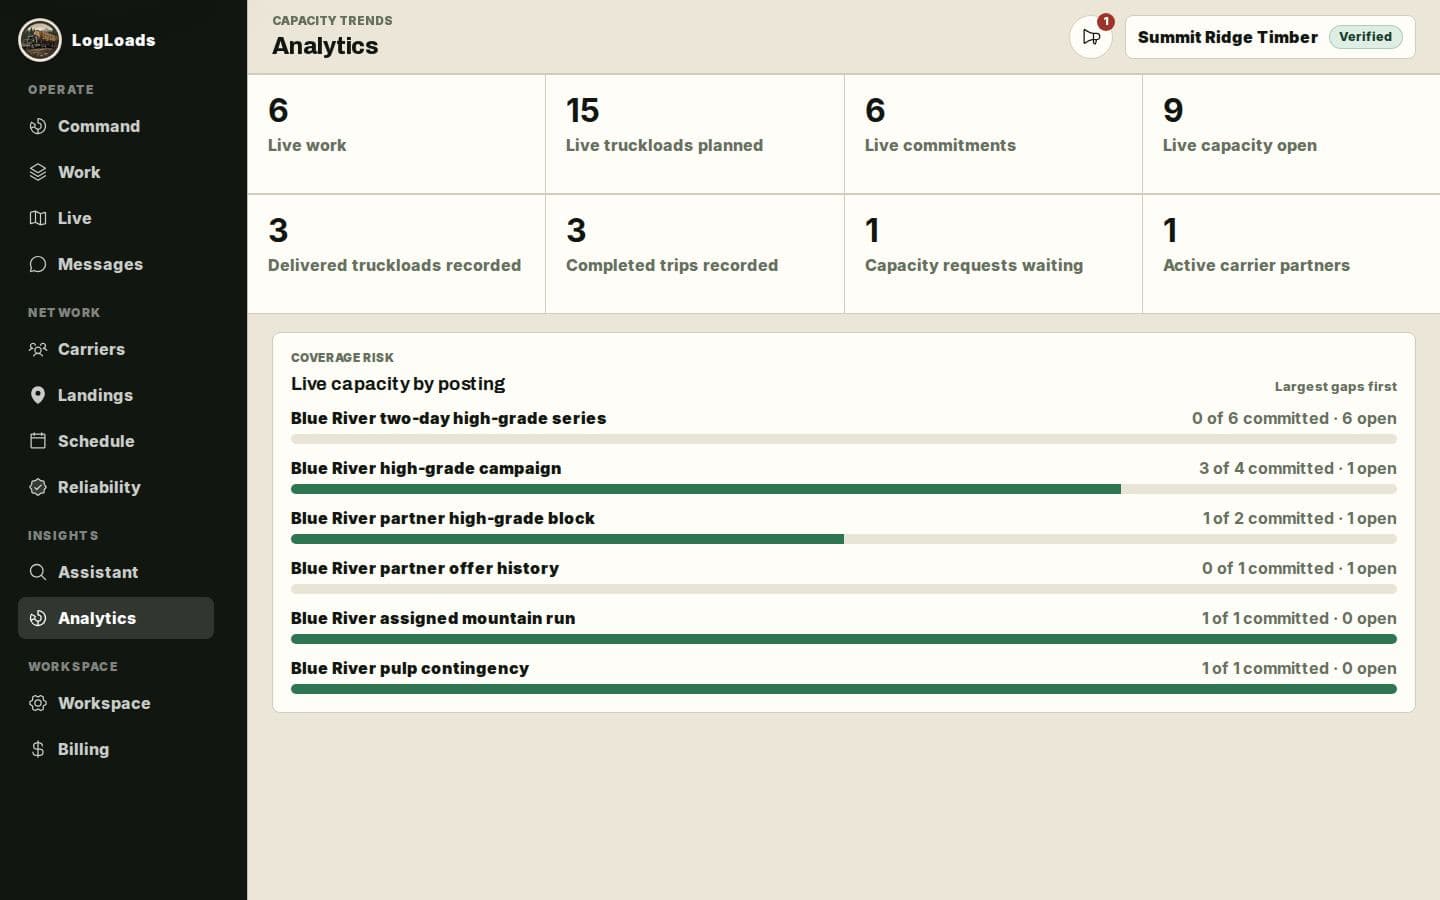The height and width of the screenshot is (900, 1440).
Task: Click the Carriers people icon
Action: (38, 349)
